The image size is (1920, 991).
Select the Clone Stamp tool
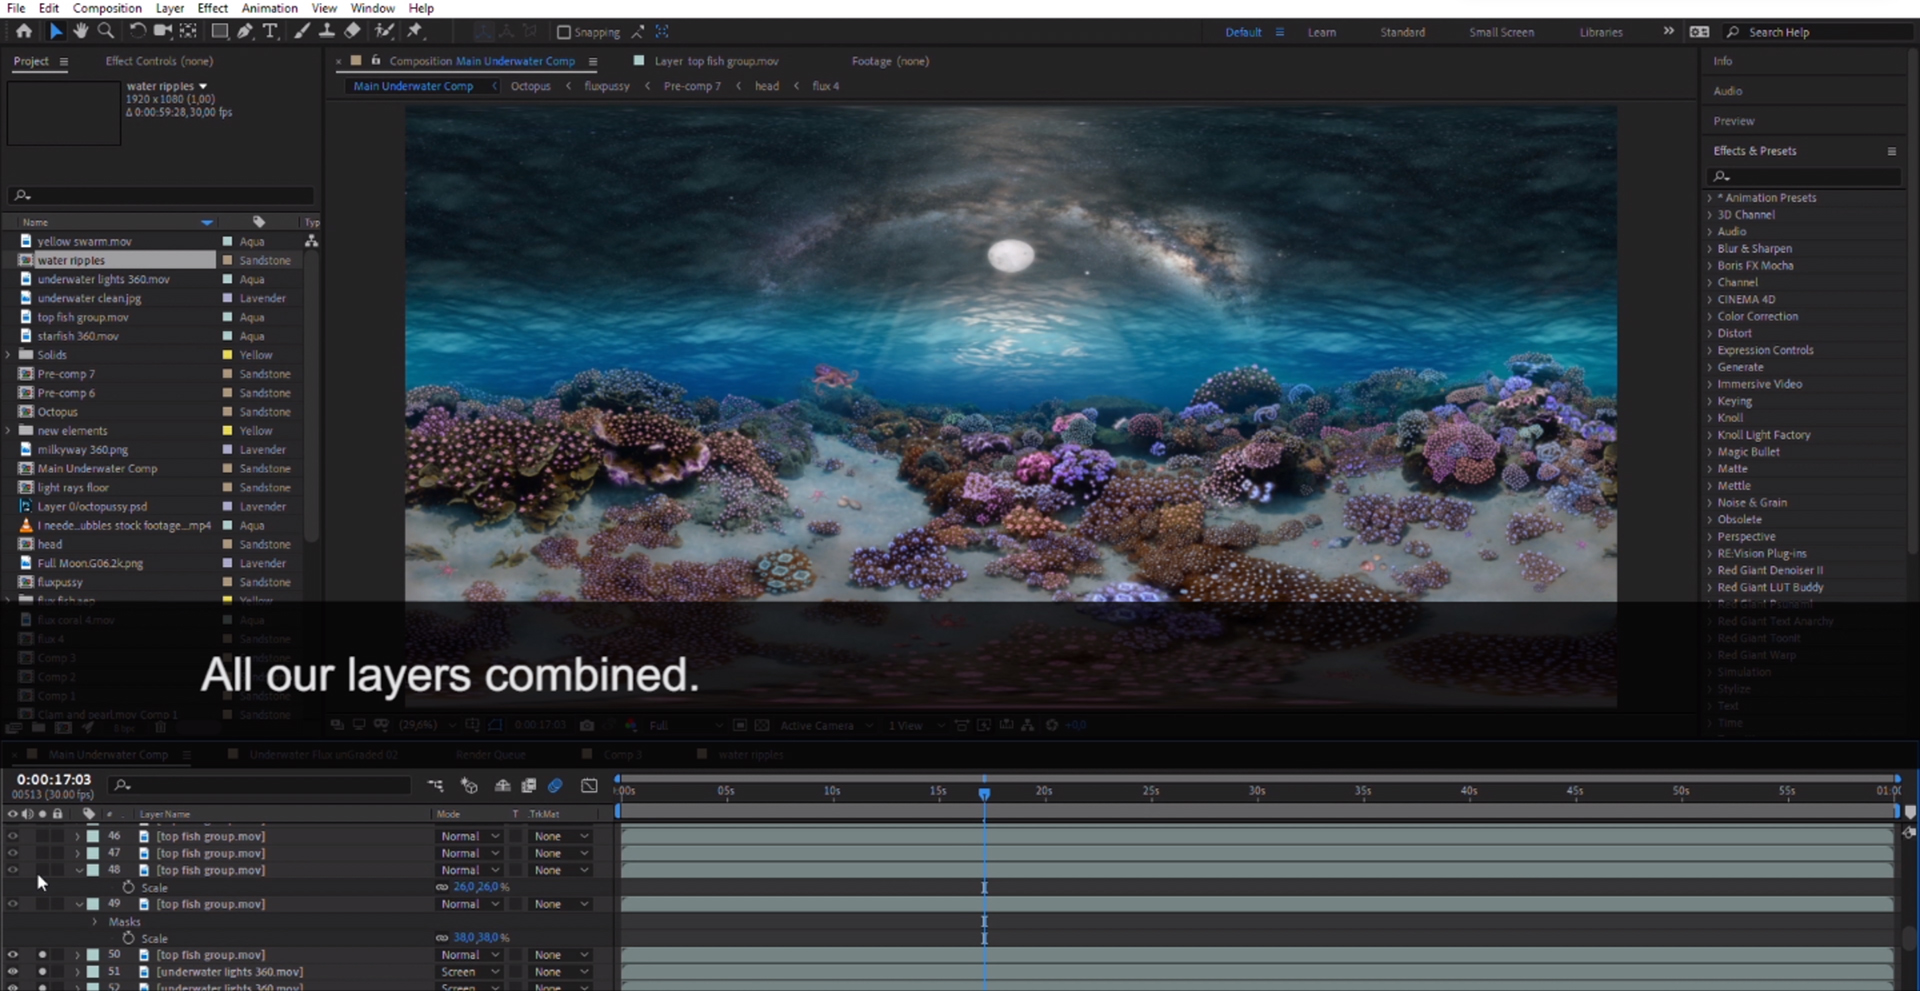coord(327,32)
